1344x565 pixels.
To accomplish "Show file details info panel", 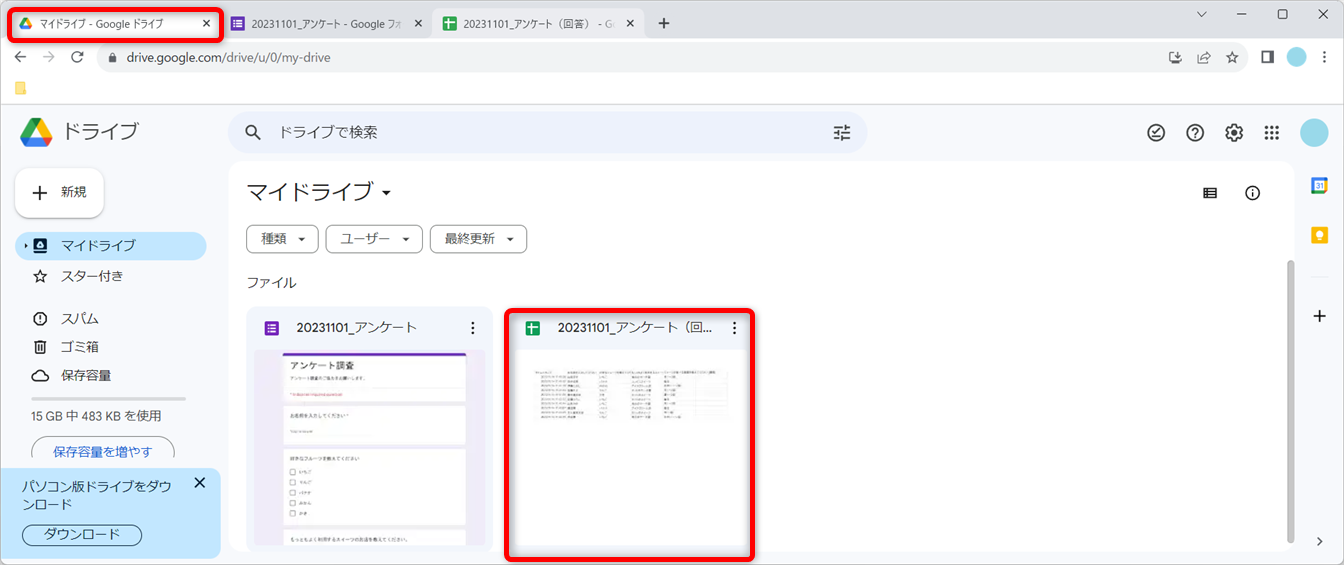I will tap(1252, 193).
